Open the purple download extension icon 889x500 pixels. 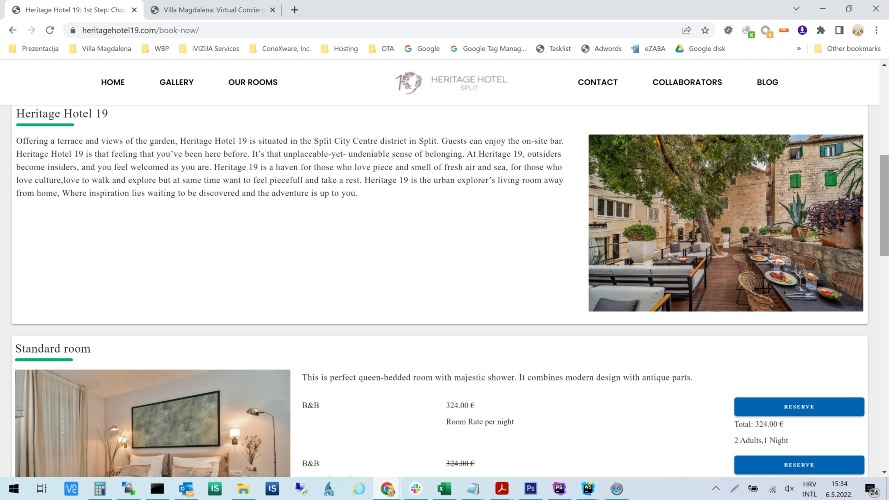[x=802, y=30]
